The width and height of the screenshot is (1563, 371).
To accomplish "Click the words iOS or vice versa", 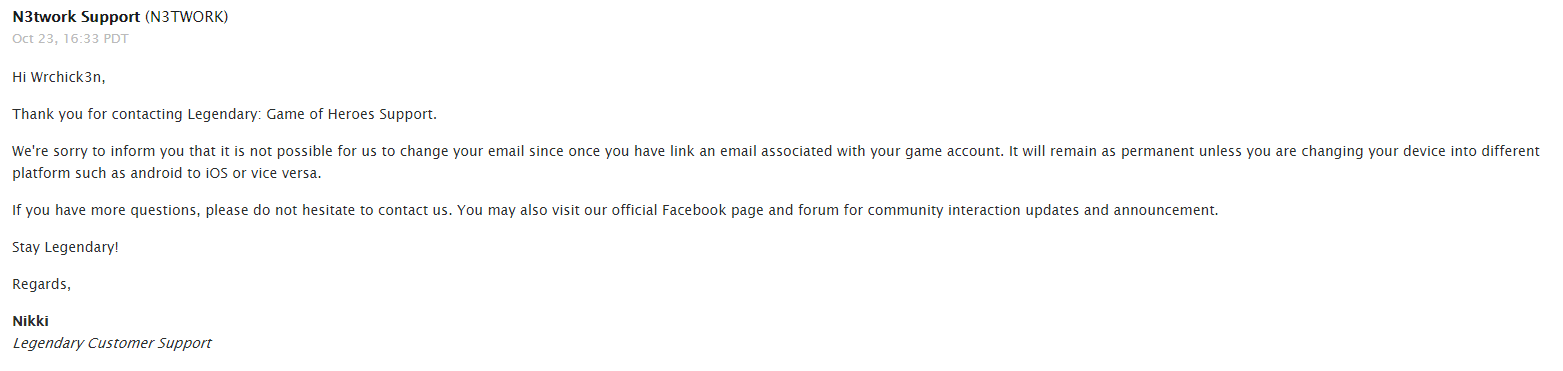I will click(279, 173).
